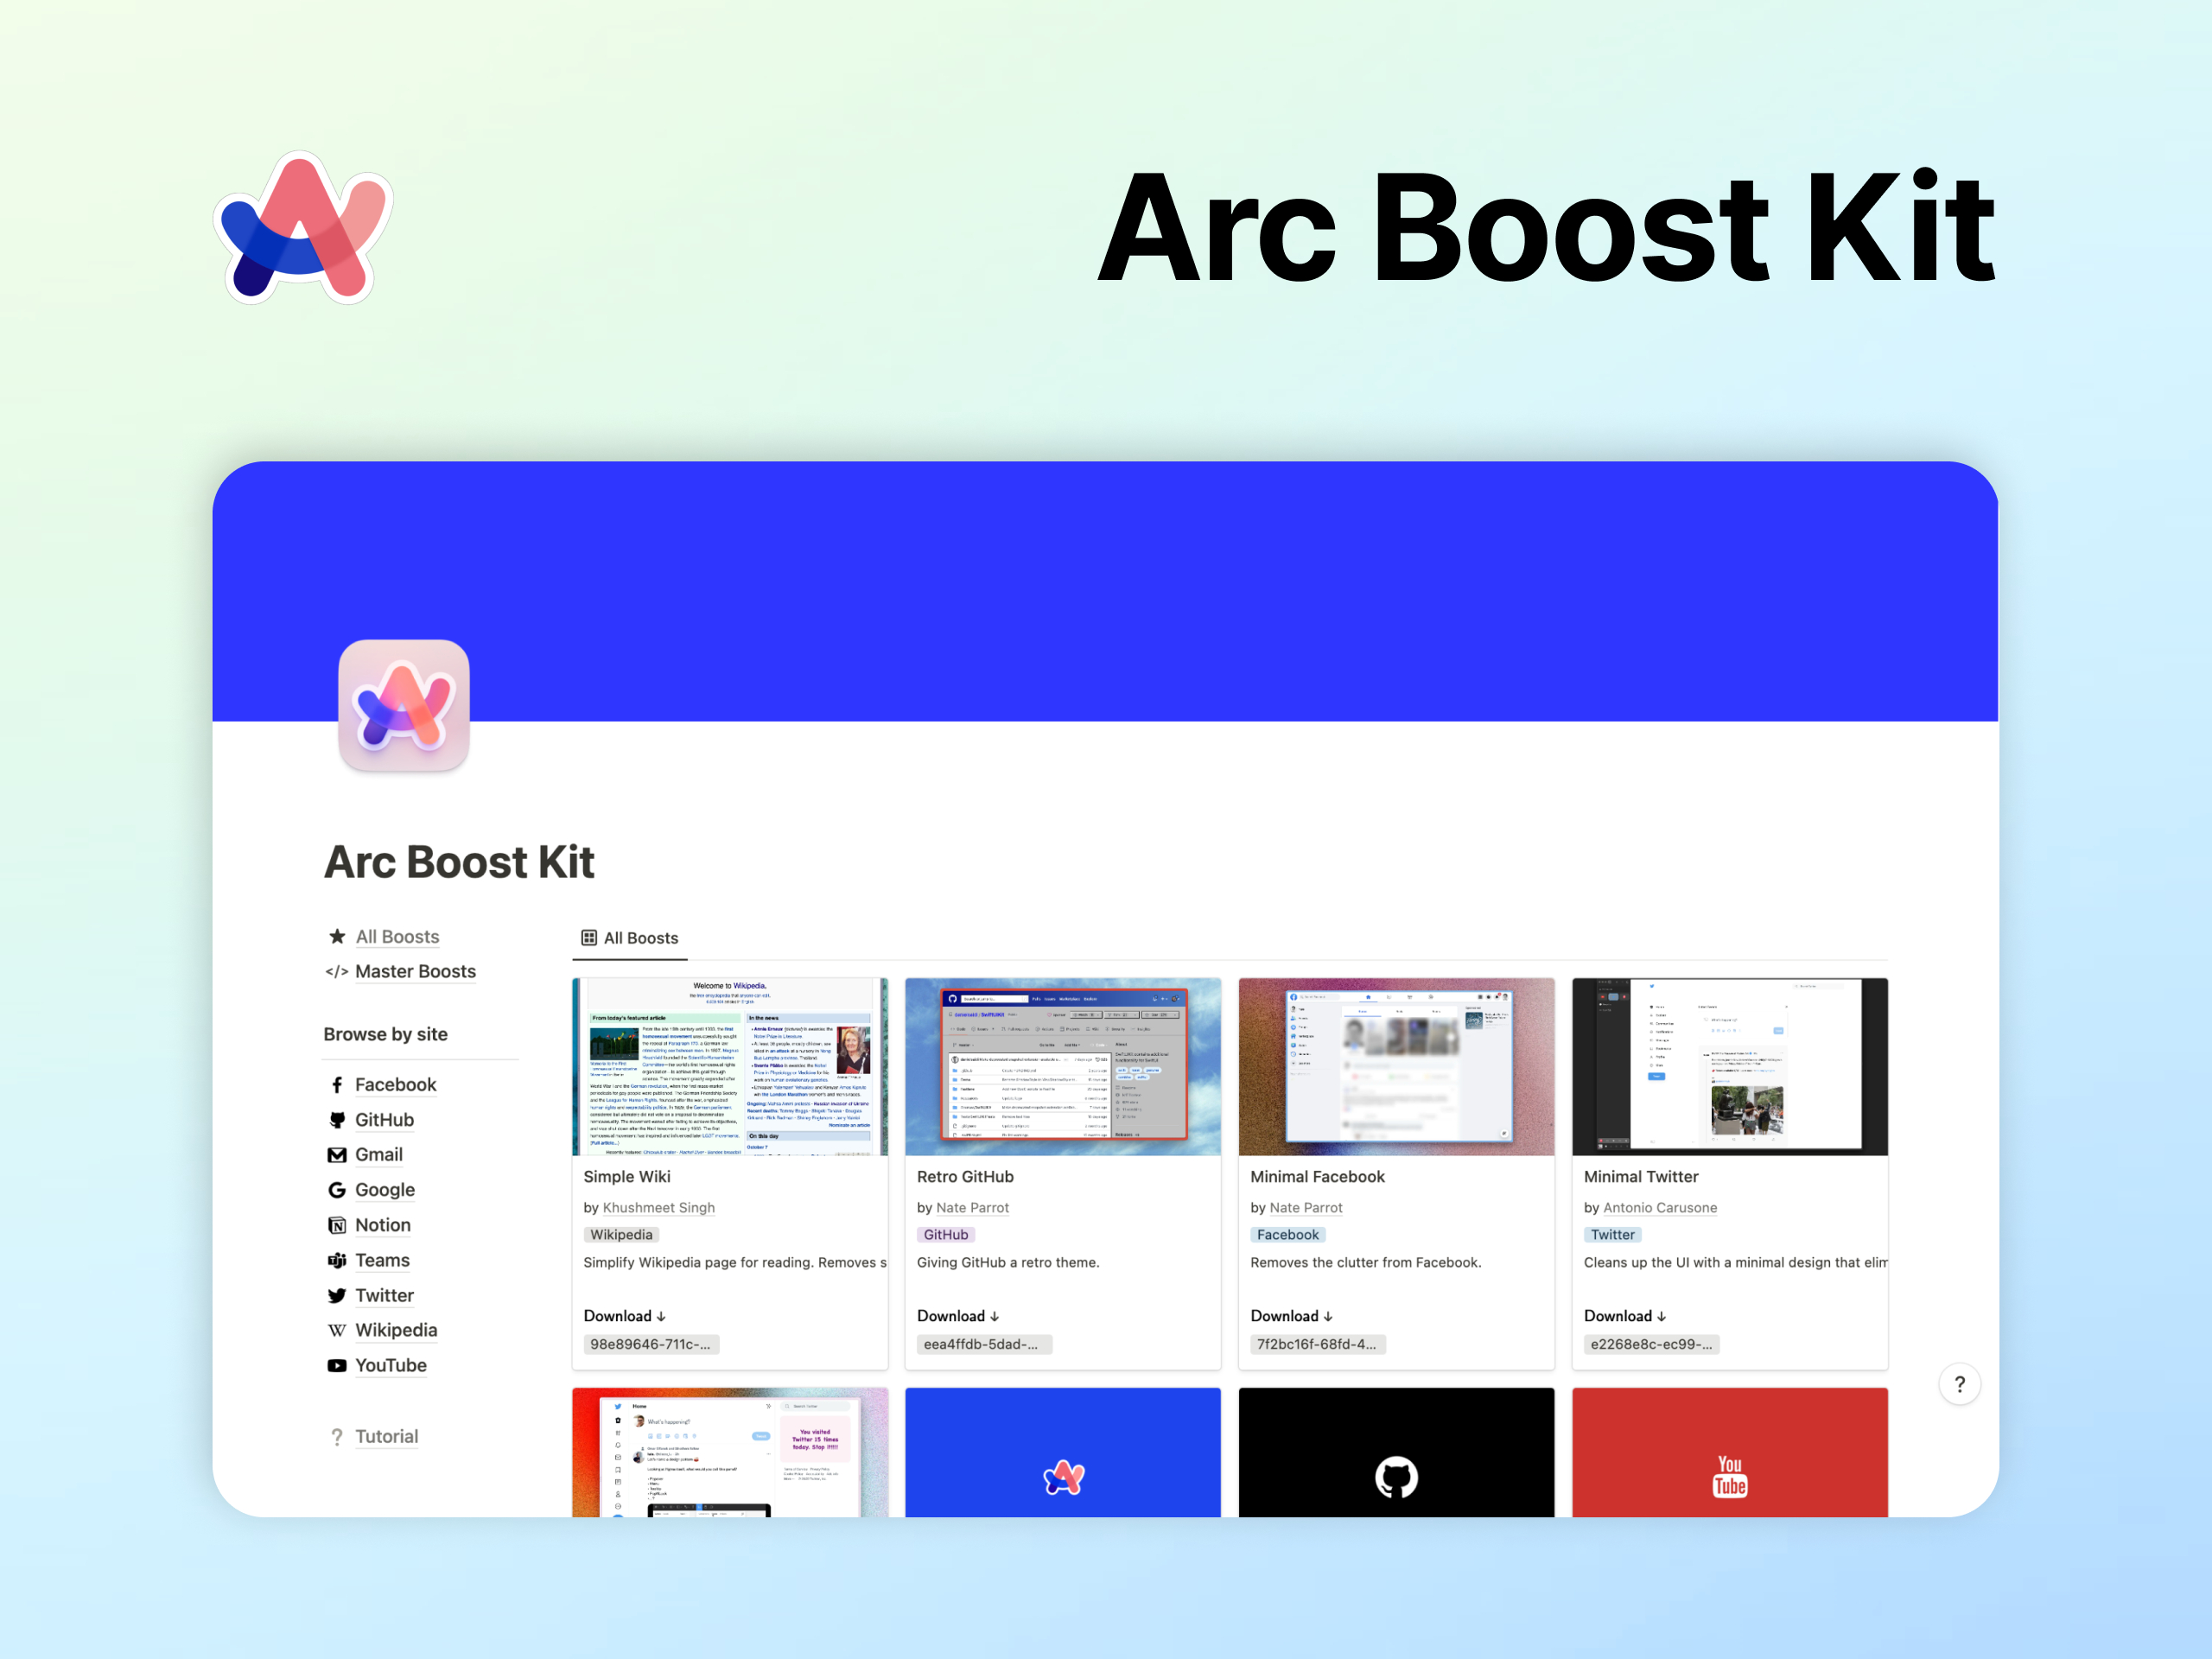Download the Minimal Twitter boost
The width and height of the screenshot is (2212, 1659).
(1625, 1316)
